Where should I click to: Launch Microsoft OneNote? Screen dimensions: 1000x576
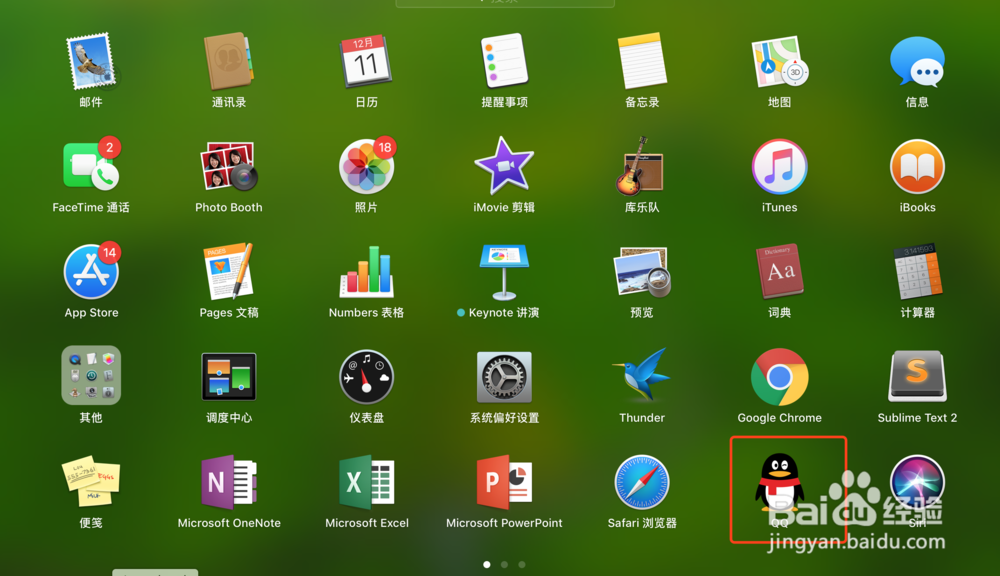[228, 487]
